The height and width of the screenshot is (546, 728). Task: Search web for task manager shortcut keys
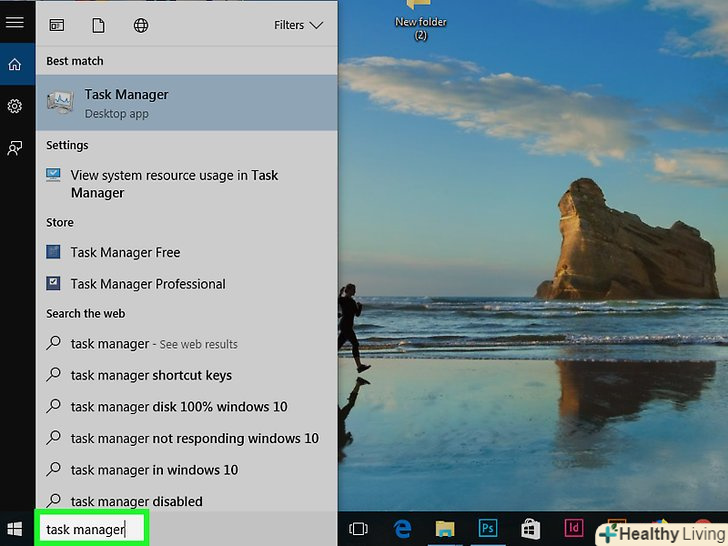[x=151, y=376]
